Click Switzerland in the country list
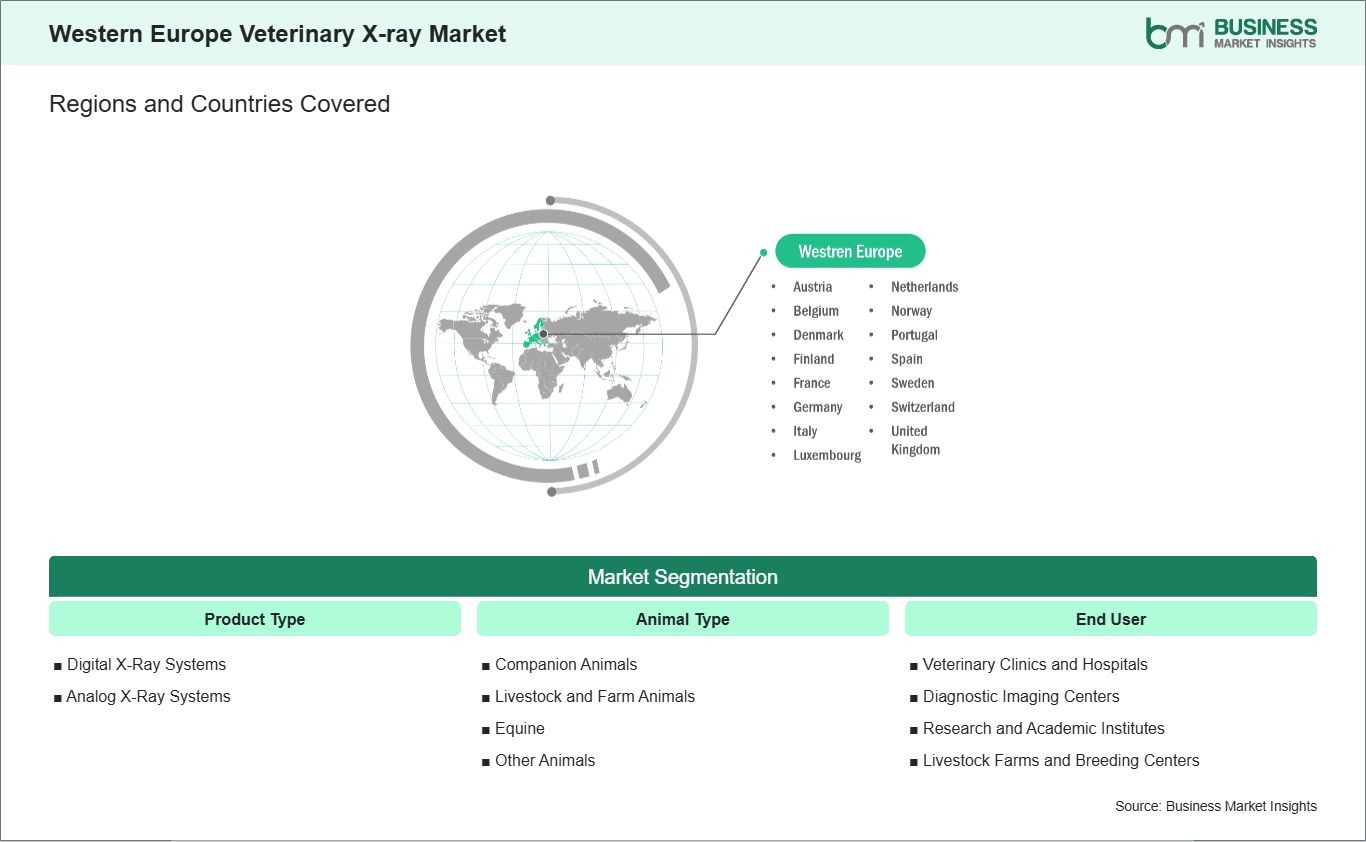 tap(923, 407)
